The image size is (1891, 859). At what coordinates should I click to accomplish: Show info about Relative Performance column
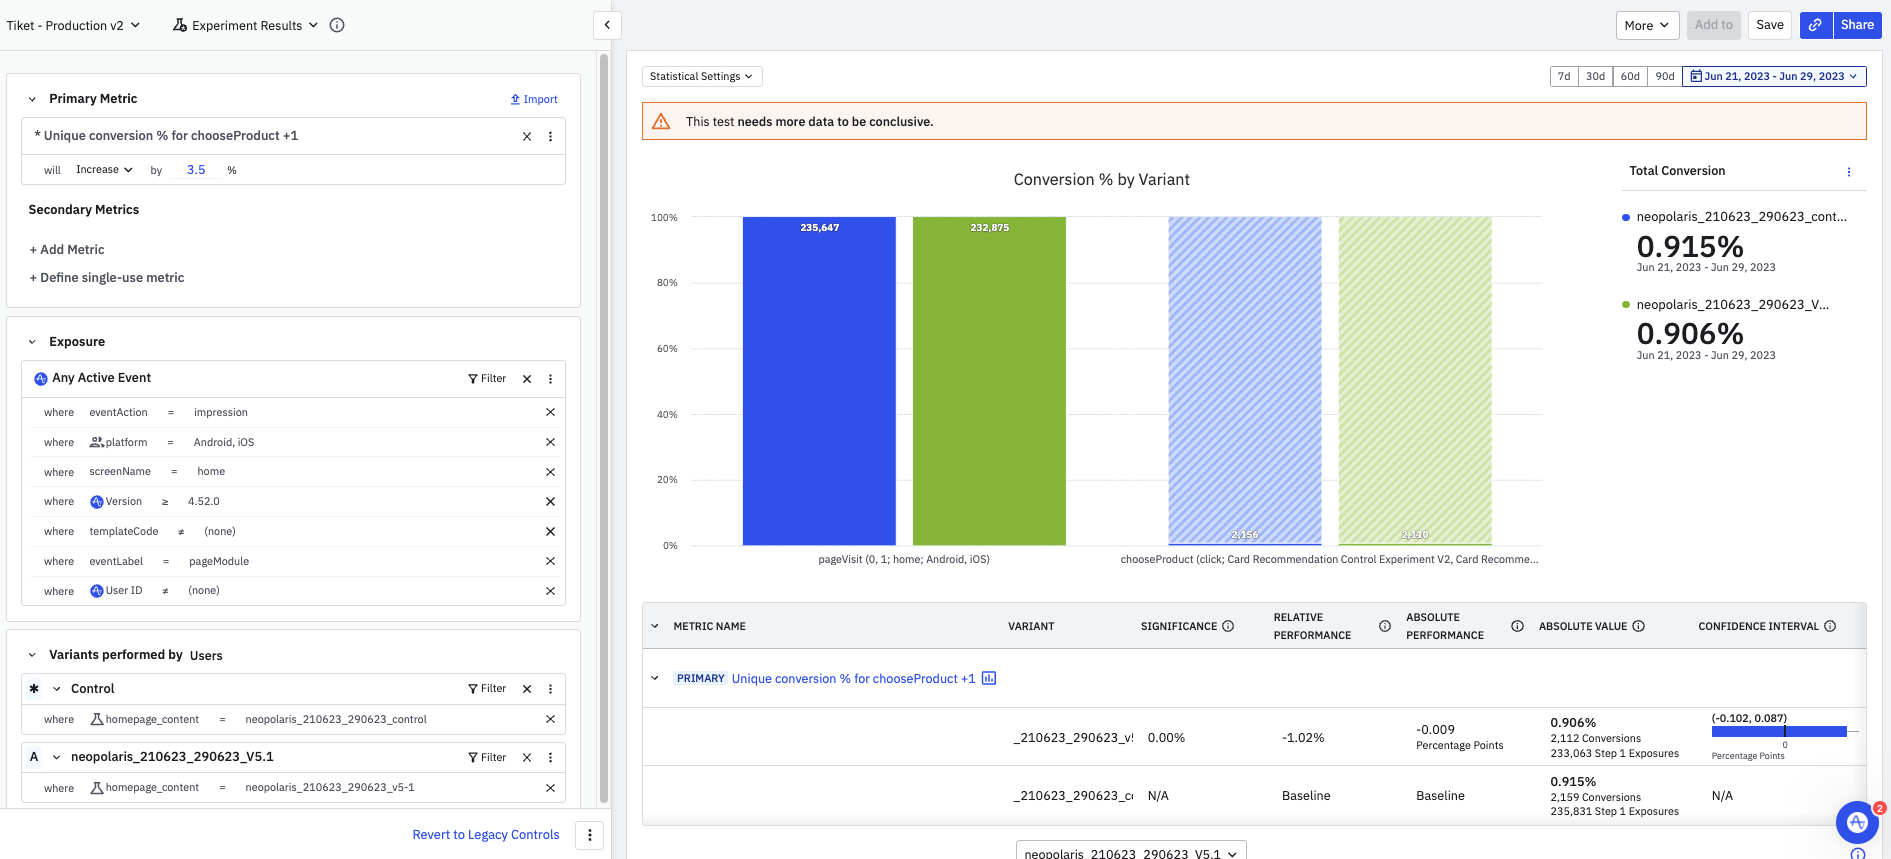click(x=1385, y=626)
